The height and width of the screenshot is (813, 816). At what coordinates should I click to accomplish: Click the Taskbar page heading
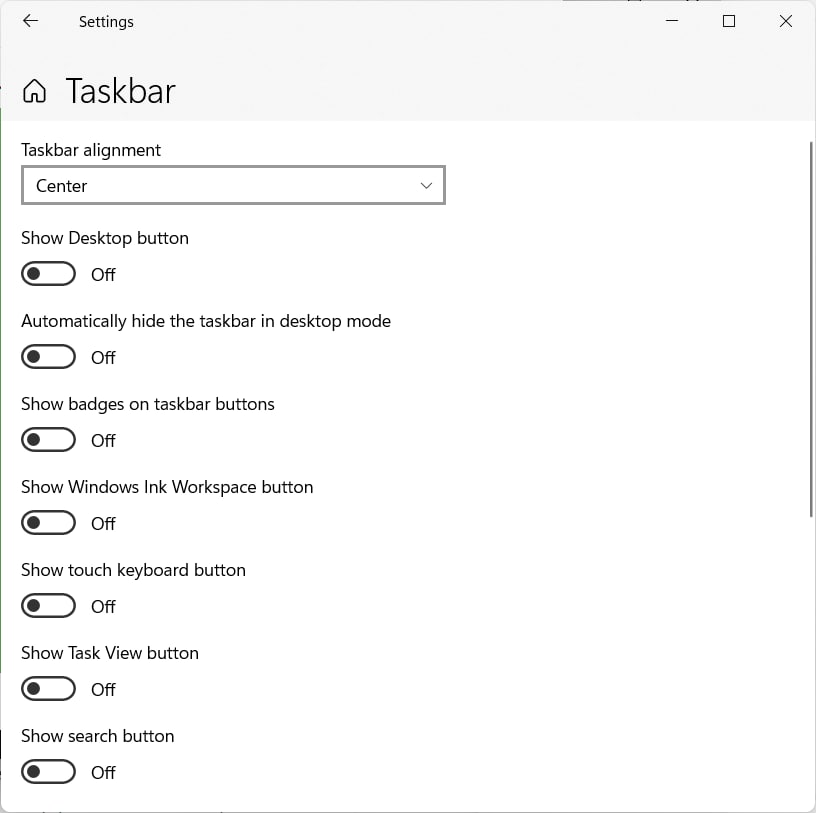coord(120,91)
